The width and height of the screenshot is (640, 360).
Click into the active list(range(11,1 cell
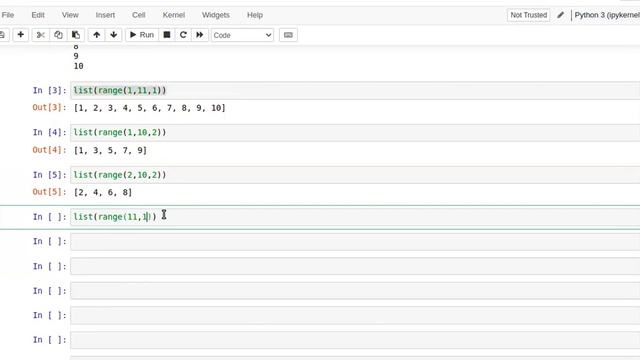tap(355, 217)
